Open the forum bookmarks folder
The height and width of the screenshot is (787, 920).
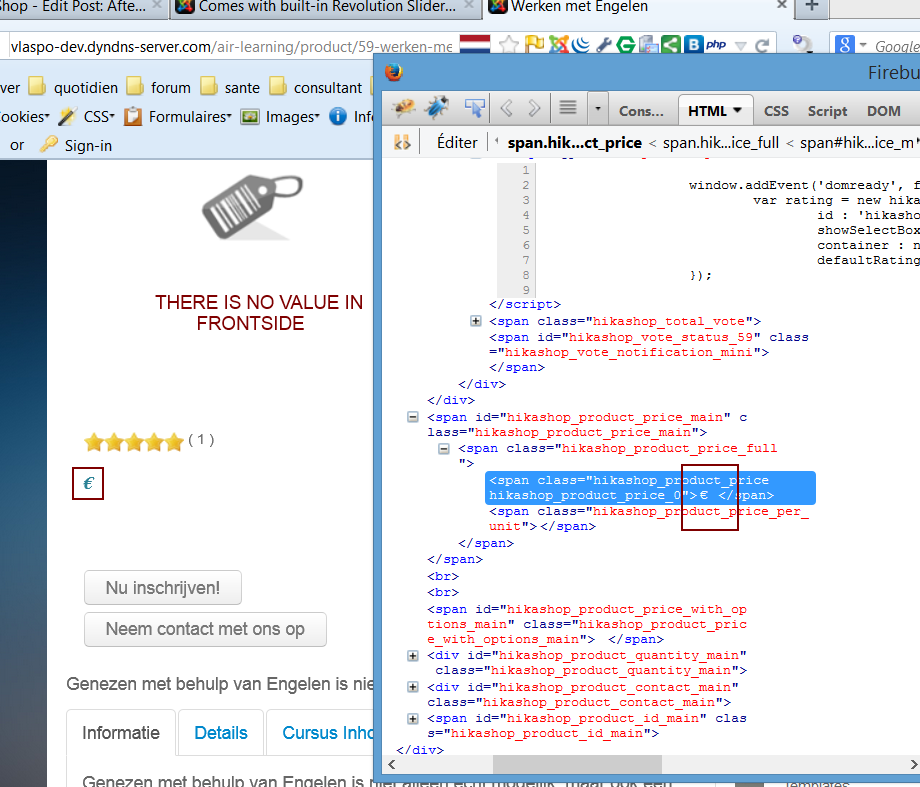click(x=159, y=87)
